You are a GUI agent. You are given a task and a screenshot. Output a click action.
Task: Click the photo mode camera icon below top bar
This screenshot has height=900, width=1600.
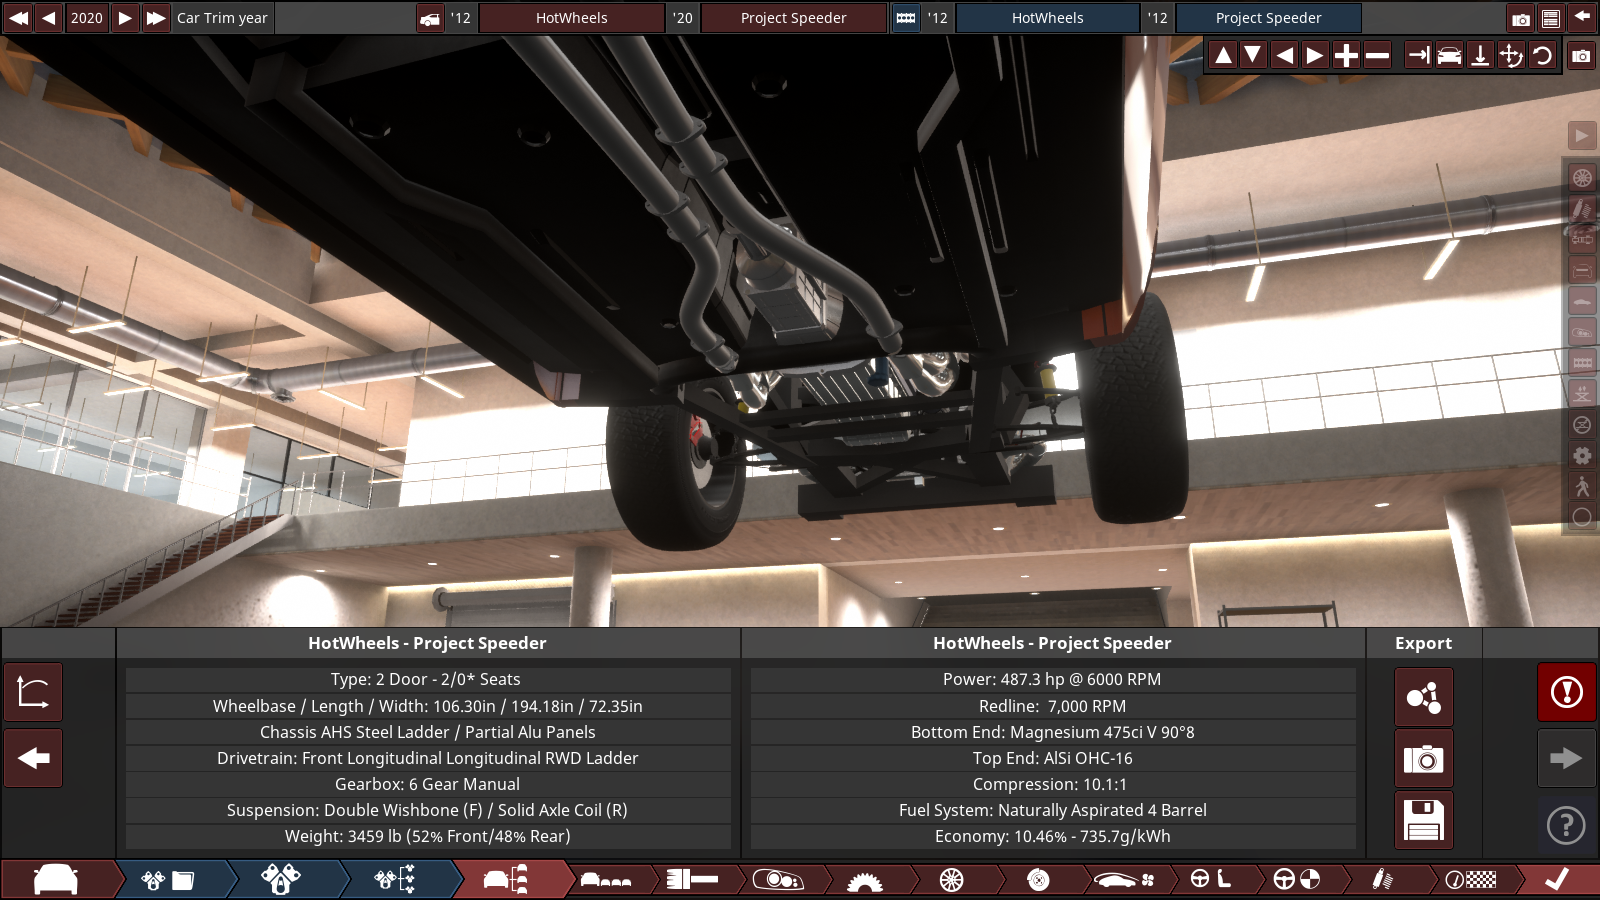(x=1581, y=56)
